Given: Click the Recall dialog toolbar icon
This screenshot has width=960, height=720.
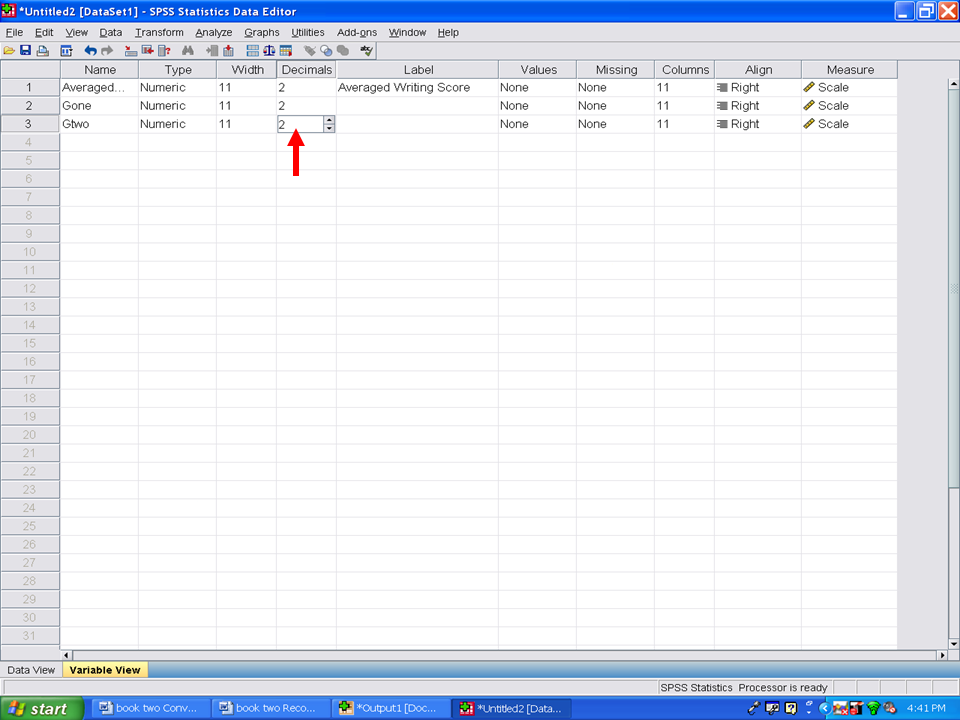Looking at the screenshot, I should click(67, 50).
